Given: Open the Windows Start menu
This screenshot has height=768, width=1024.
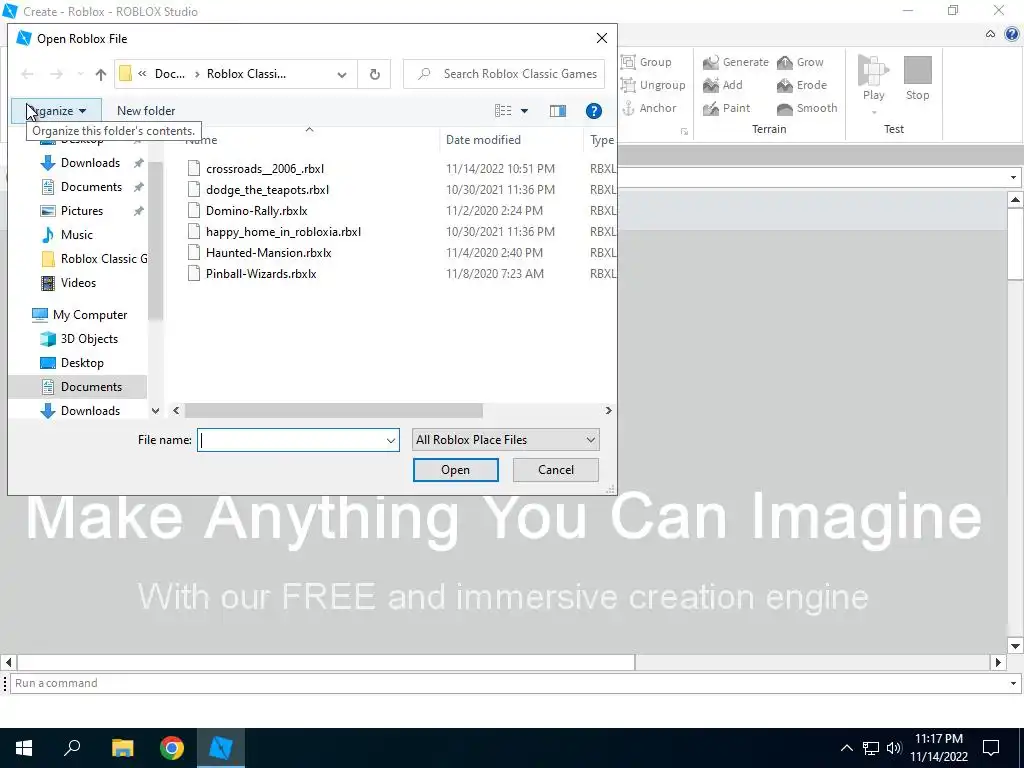Looking at the screenshot, I should (x=24, y=748).
